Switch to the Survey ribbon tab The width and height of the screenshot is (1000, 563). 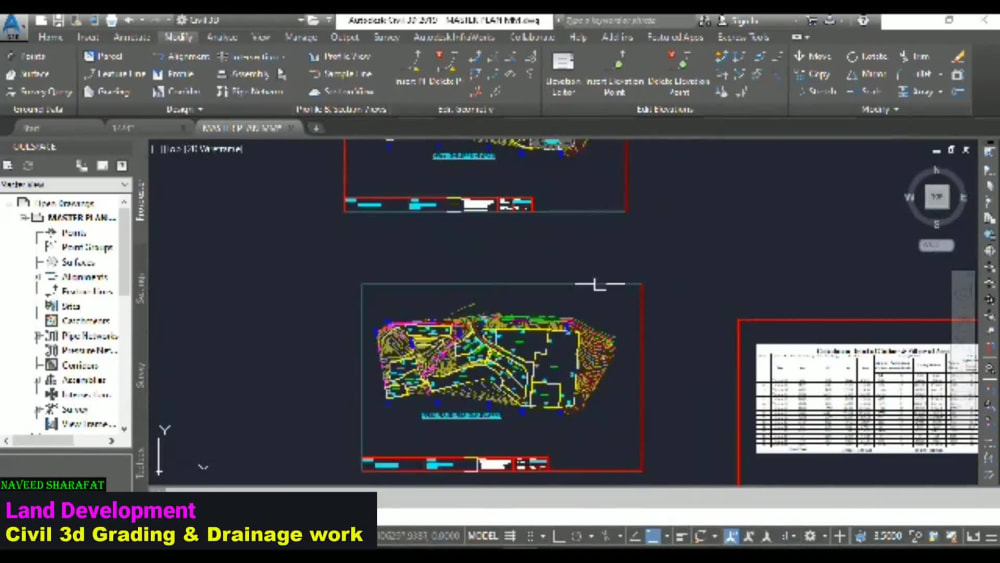click(386, 38)
